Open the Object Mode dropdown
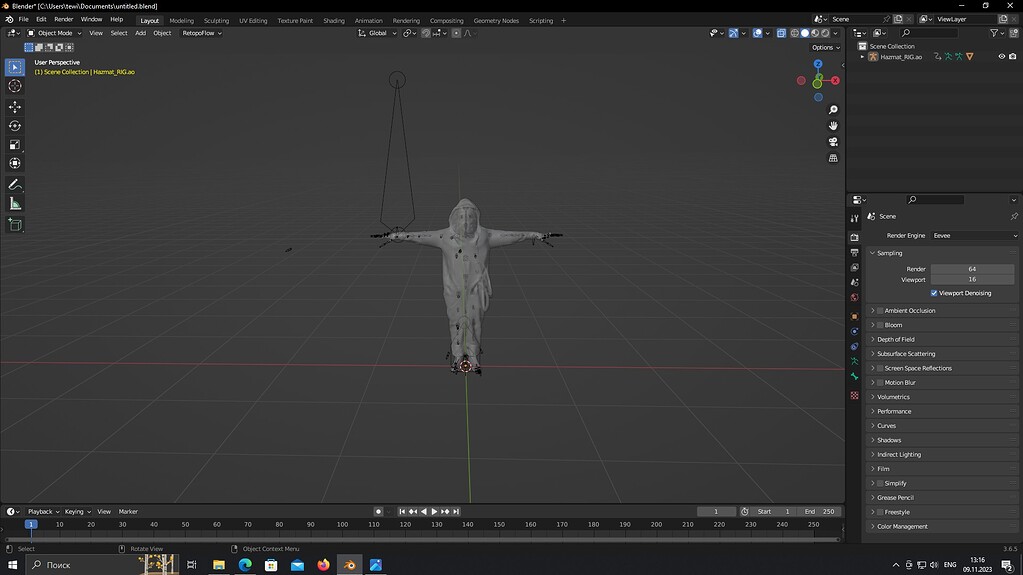Screen dimensions: 1023x575 [x=54, y=33]
